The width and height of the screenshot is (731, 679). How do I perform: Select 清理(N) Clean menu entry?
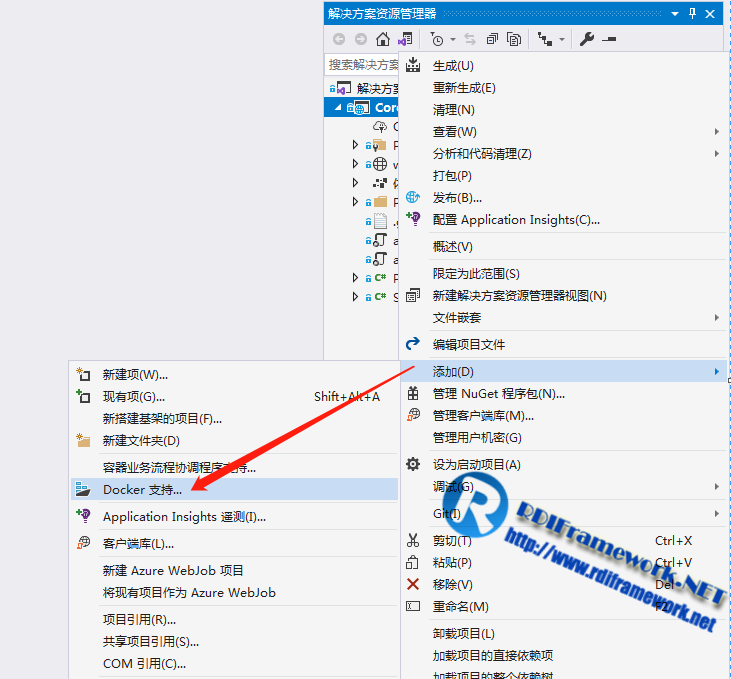(562, 110)
